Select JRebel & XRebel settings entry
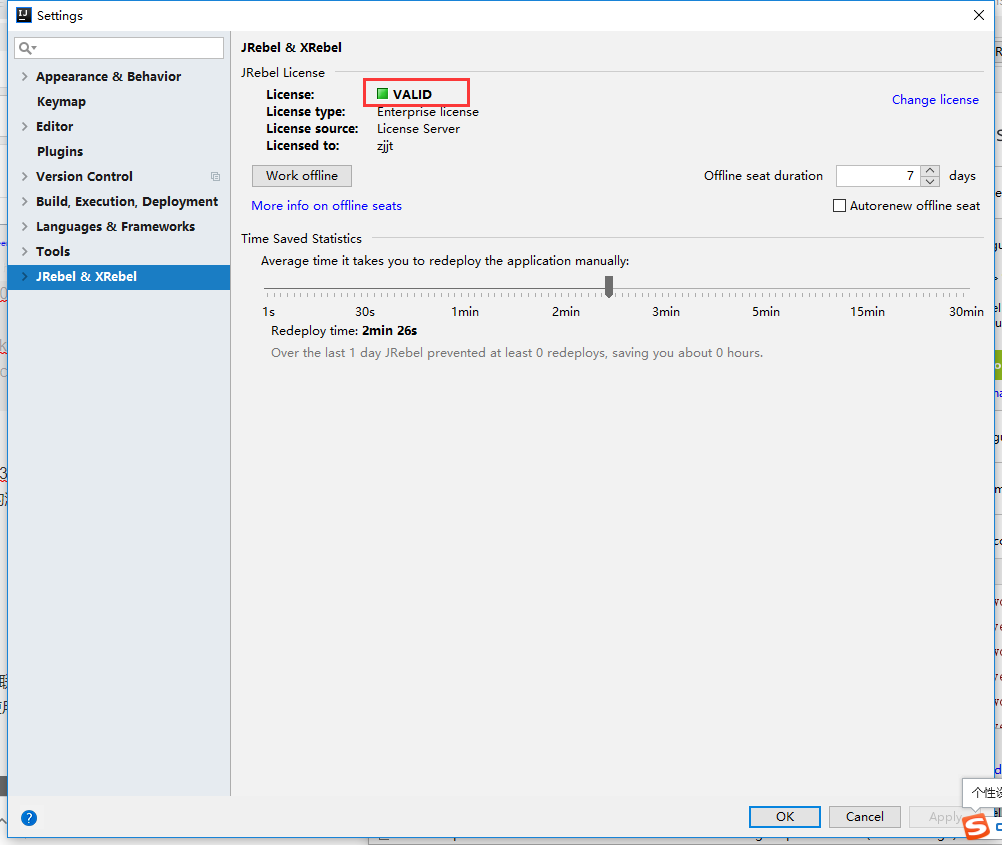The image size is (1002, 845). [119, 277]
